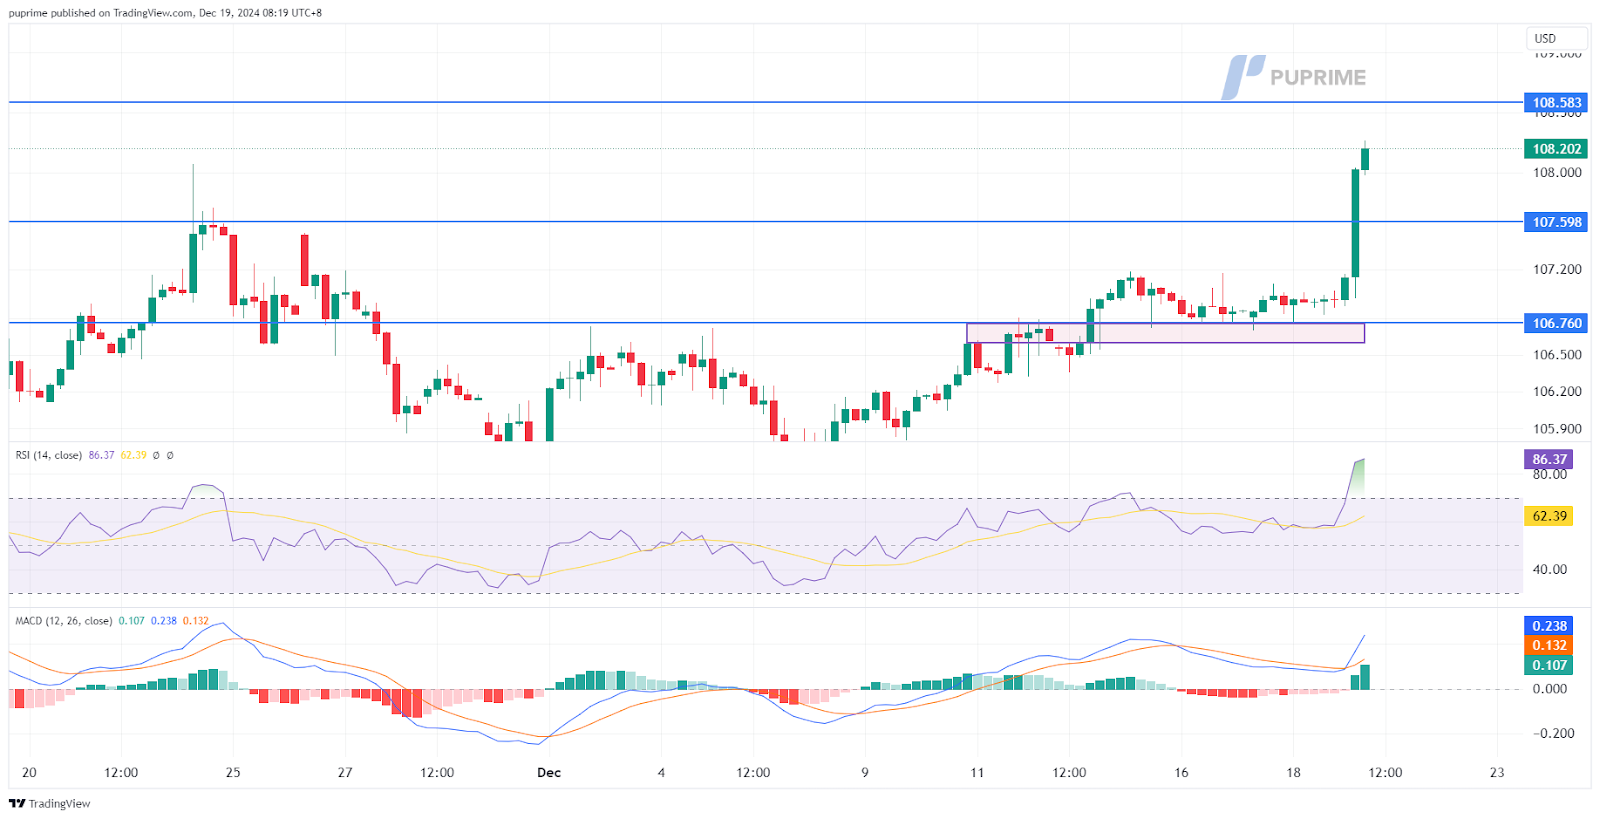Click the 106.200 price axis label
This screenshot has height=819, width=1600.
click(x=1557, y=391)
